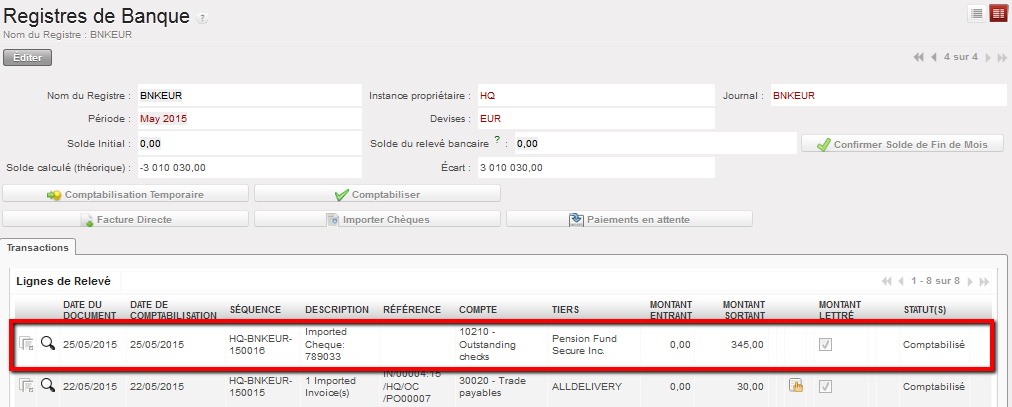Click Importer Chèques button

(378, 219)
